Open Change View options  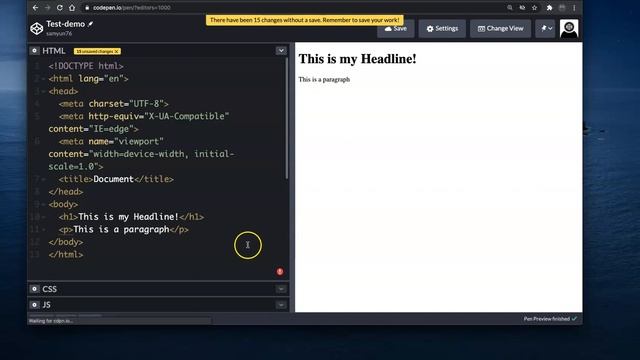(500, 29)
